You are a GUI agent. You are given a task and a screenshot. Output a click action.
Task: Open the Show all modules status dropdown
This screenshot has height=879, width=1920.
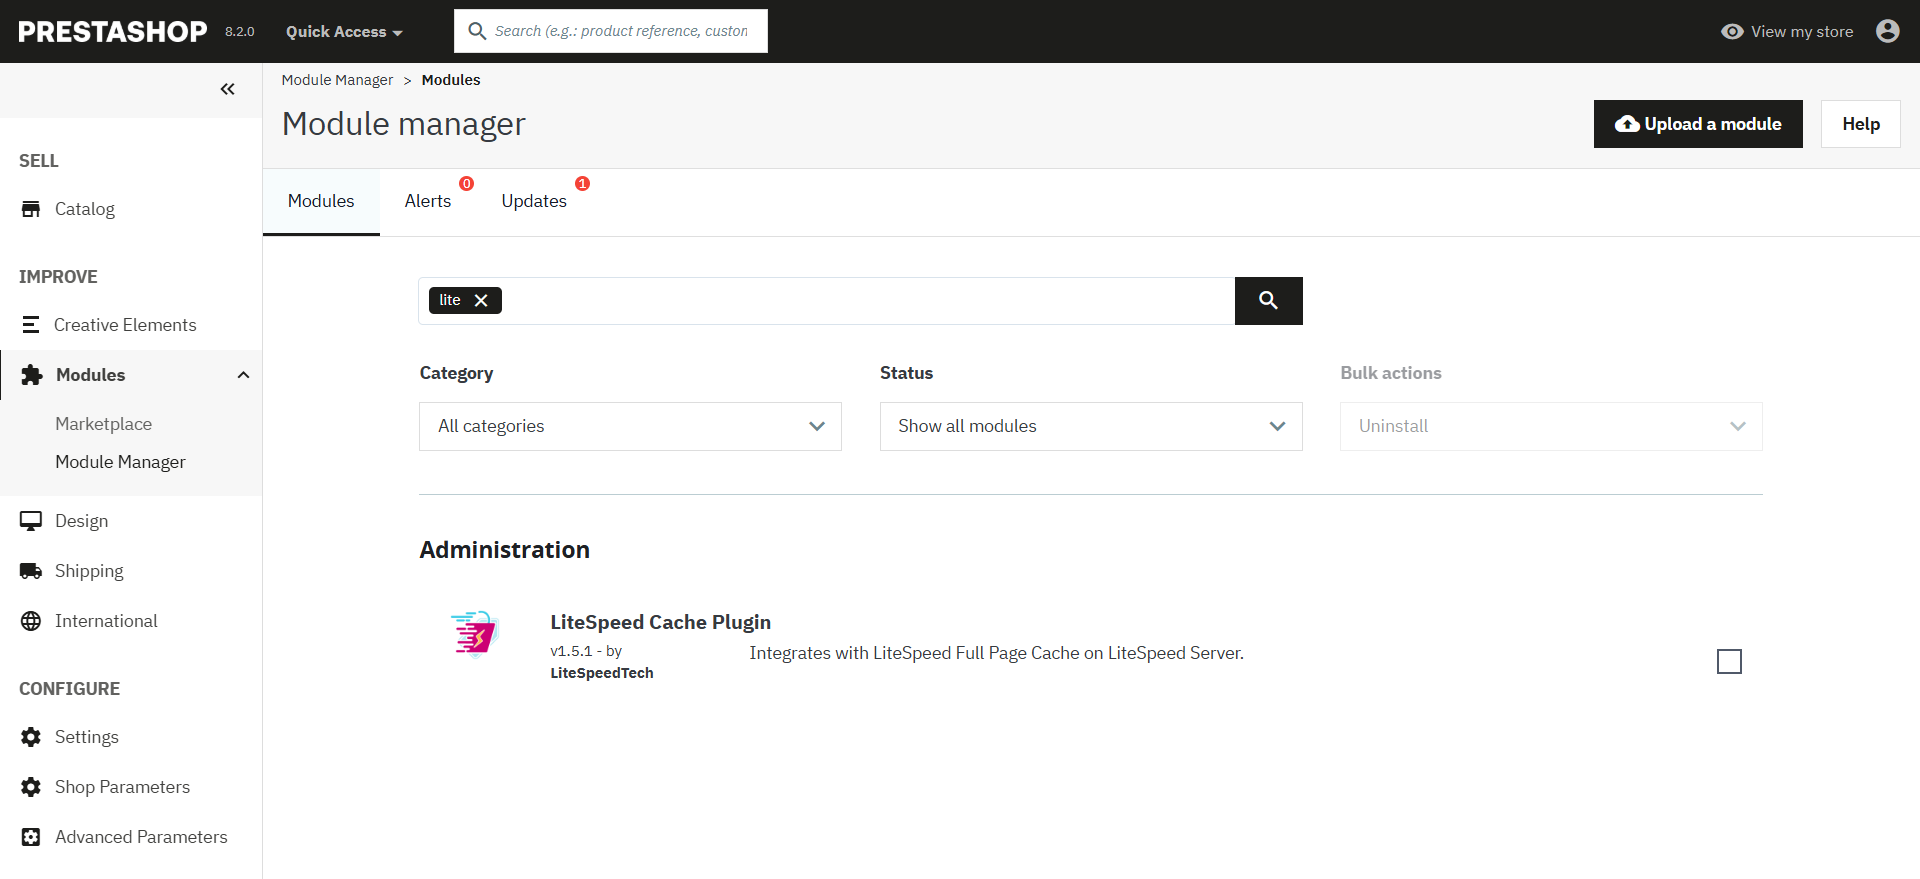click(x=1090, y=427)
